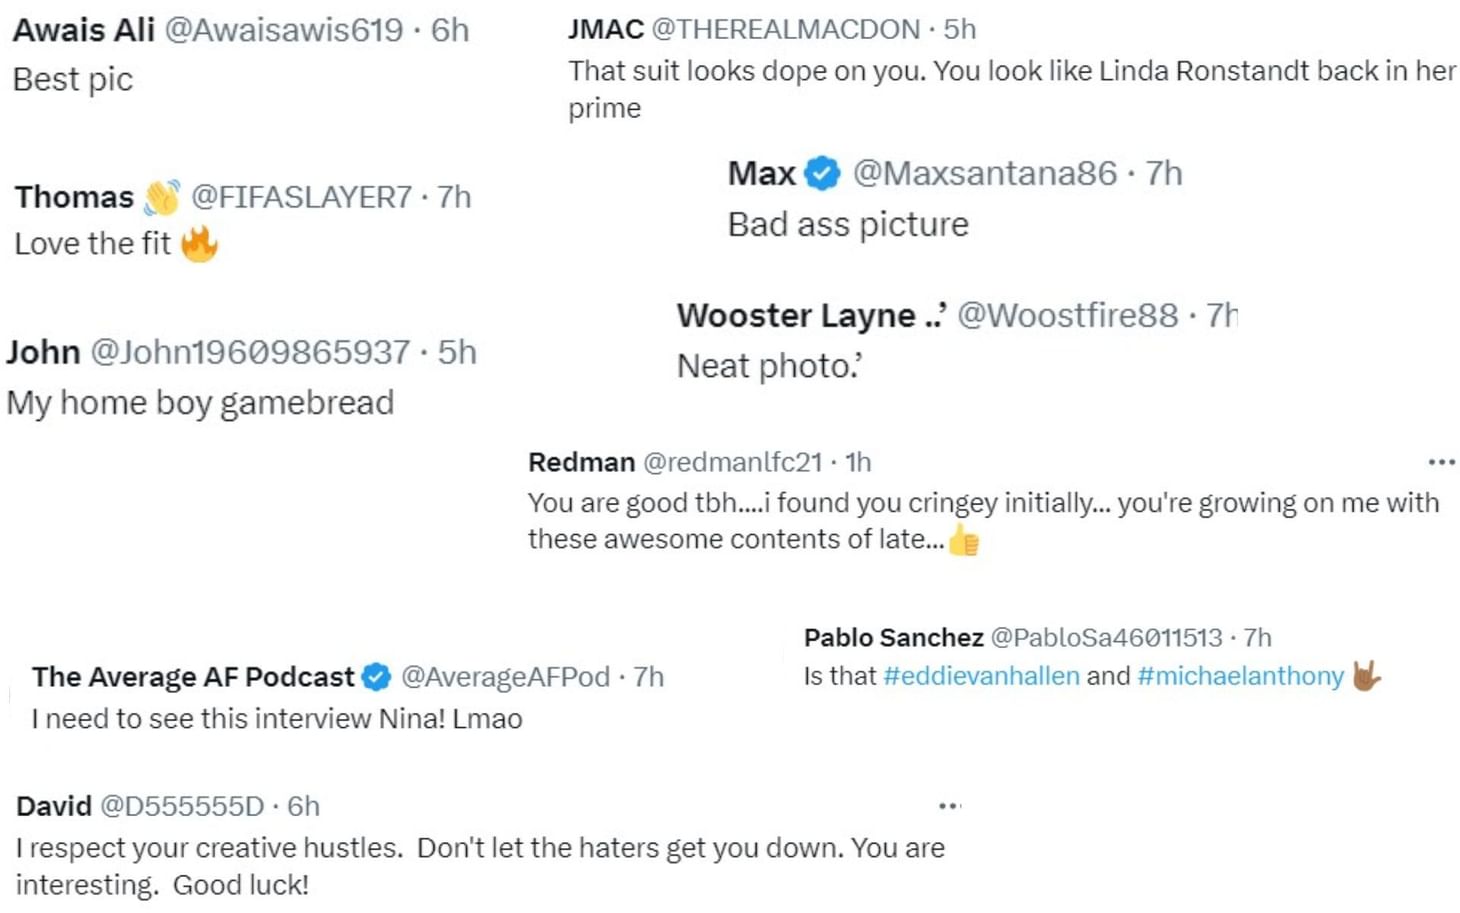Open more options on Redman's tweet
This screenshot has height=913, width=1460.
coord(1441,462)
